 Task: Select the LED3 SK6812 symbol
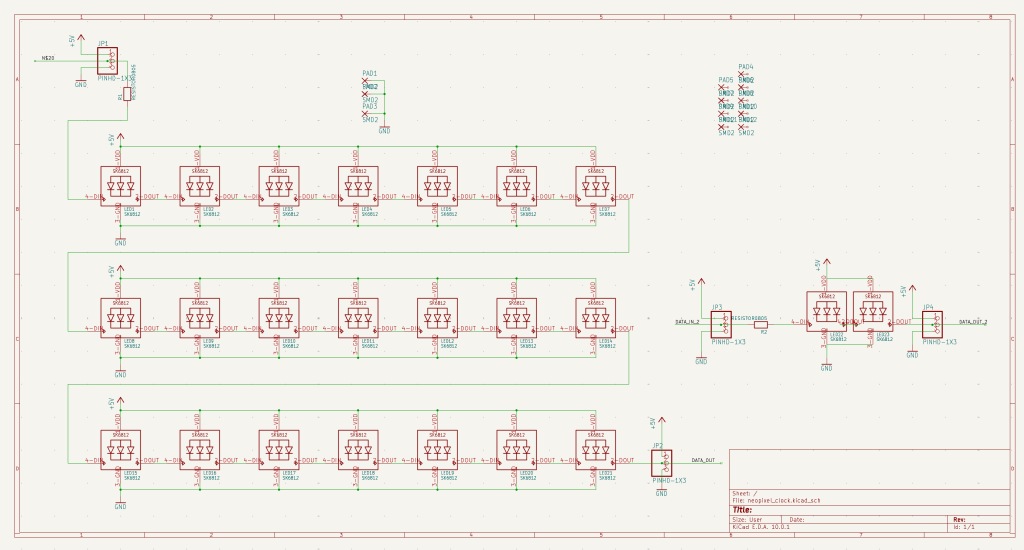279,187
